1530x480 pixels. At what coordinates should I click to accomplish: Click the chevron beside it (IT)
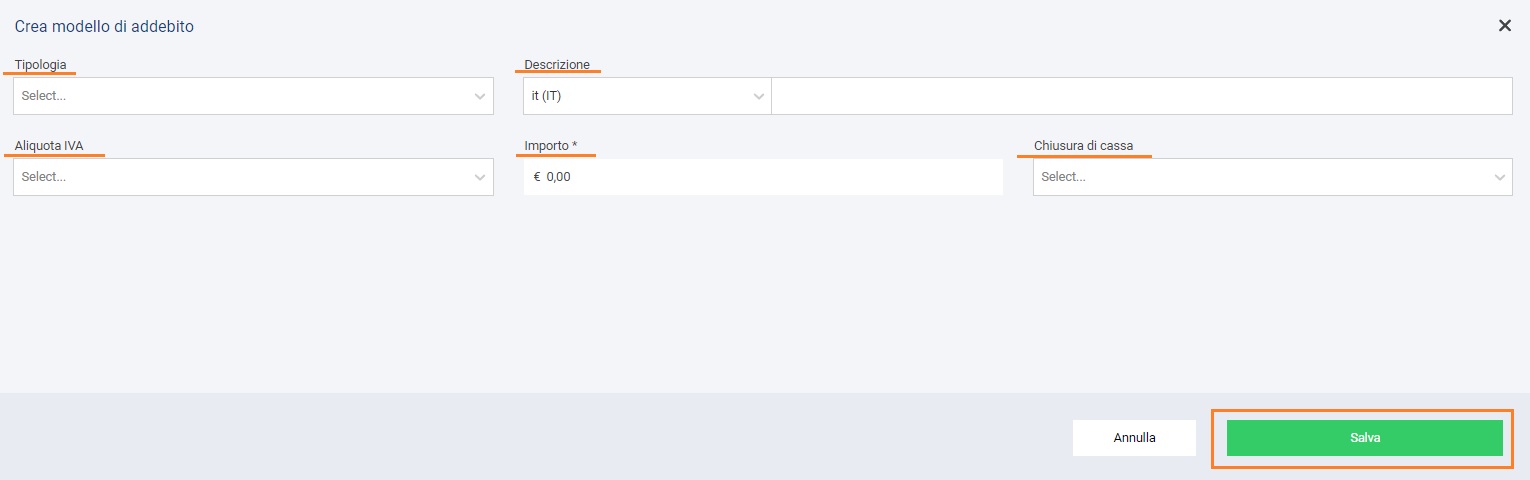758,97
